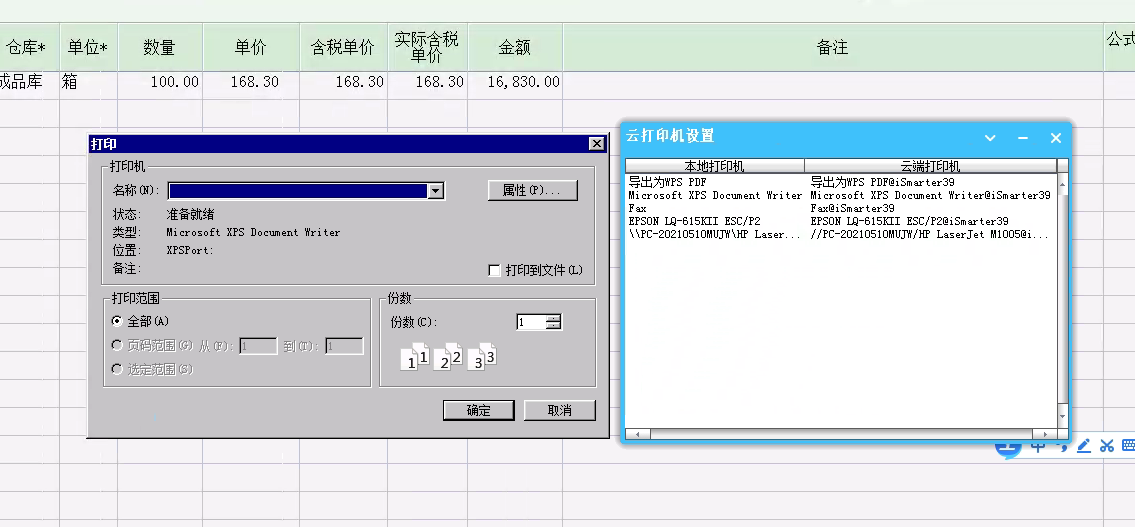
Task: Select local printer EPSON LQ-615KII ESC/P2
Action: 694,222
